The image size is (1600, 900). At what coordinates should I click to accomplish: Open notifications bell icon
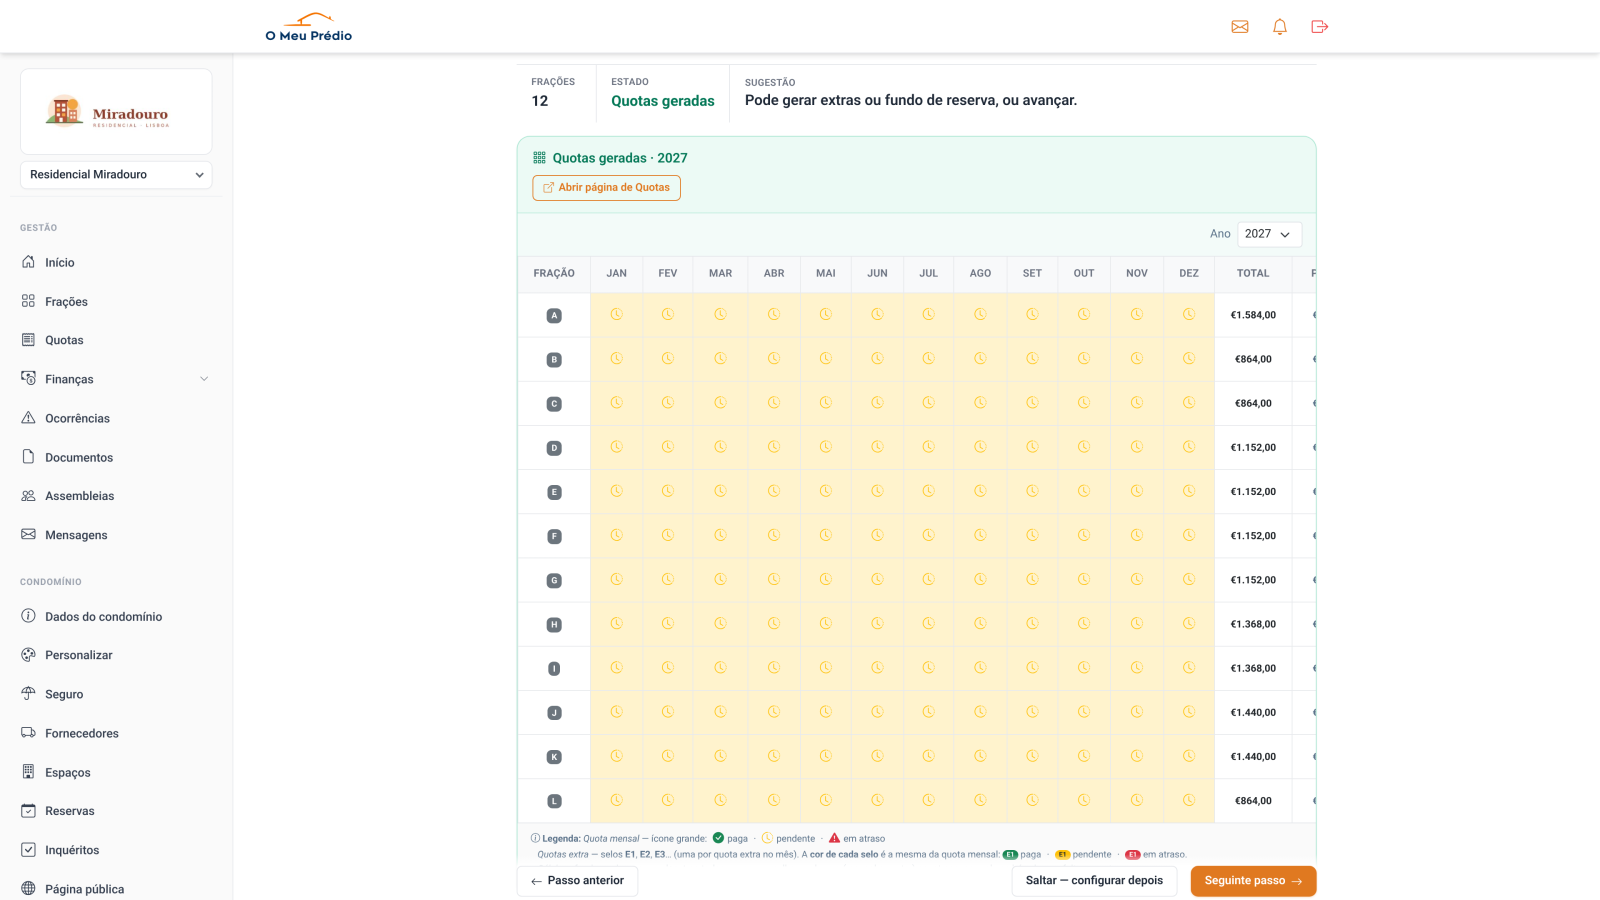(x=1280, y=27)
